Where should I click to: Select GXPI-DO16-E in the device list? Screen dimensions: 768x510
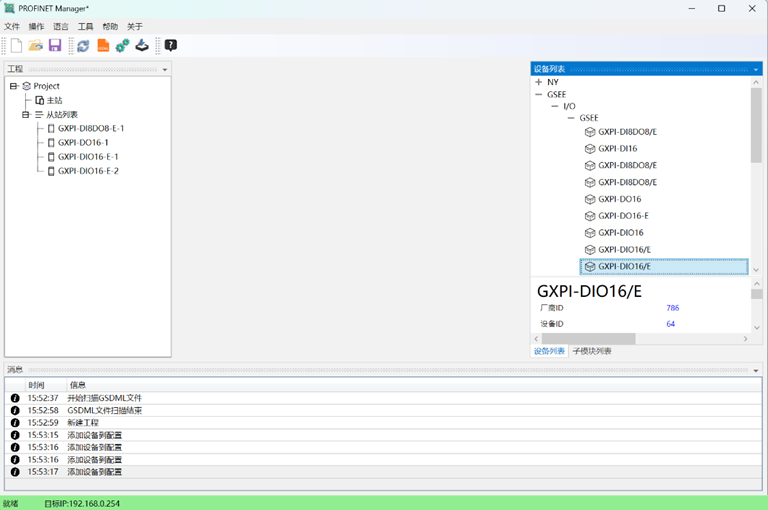623,216
